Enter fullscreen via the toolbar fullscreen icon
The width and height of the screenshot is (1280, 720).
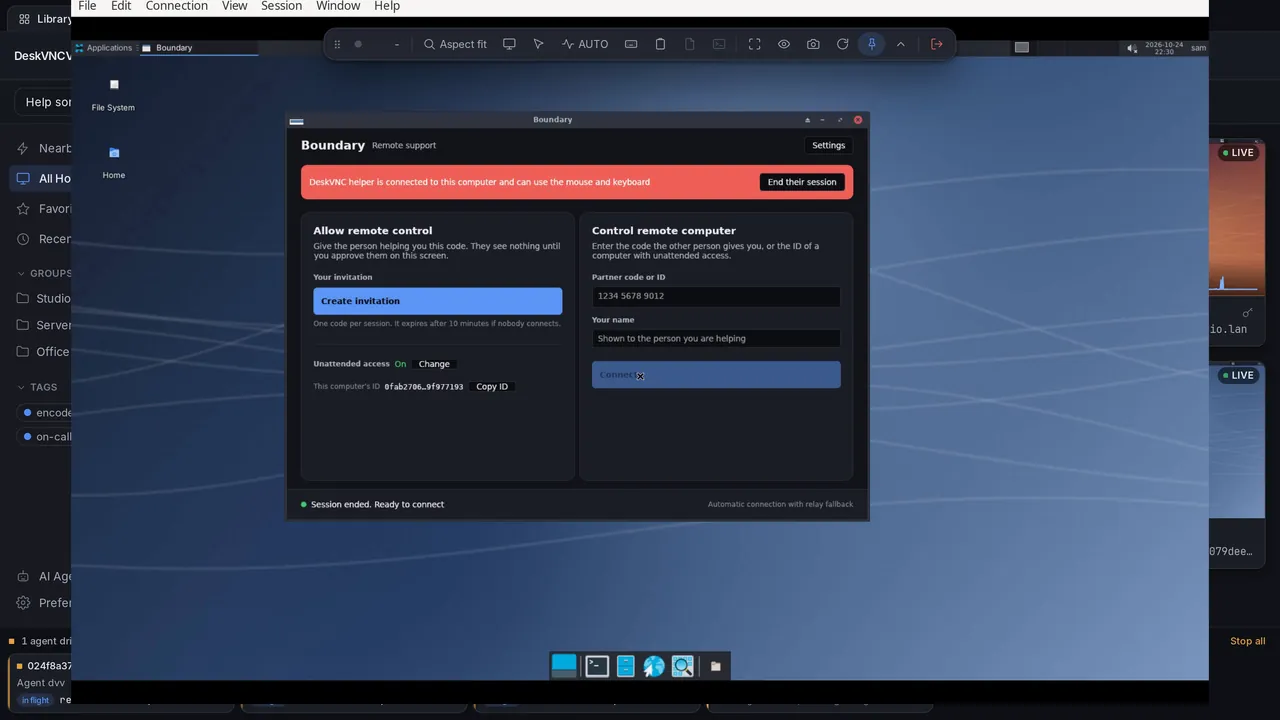(x=755, y=44)
